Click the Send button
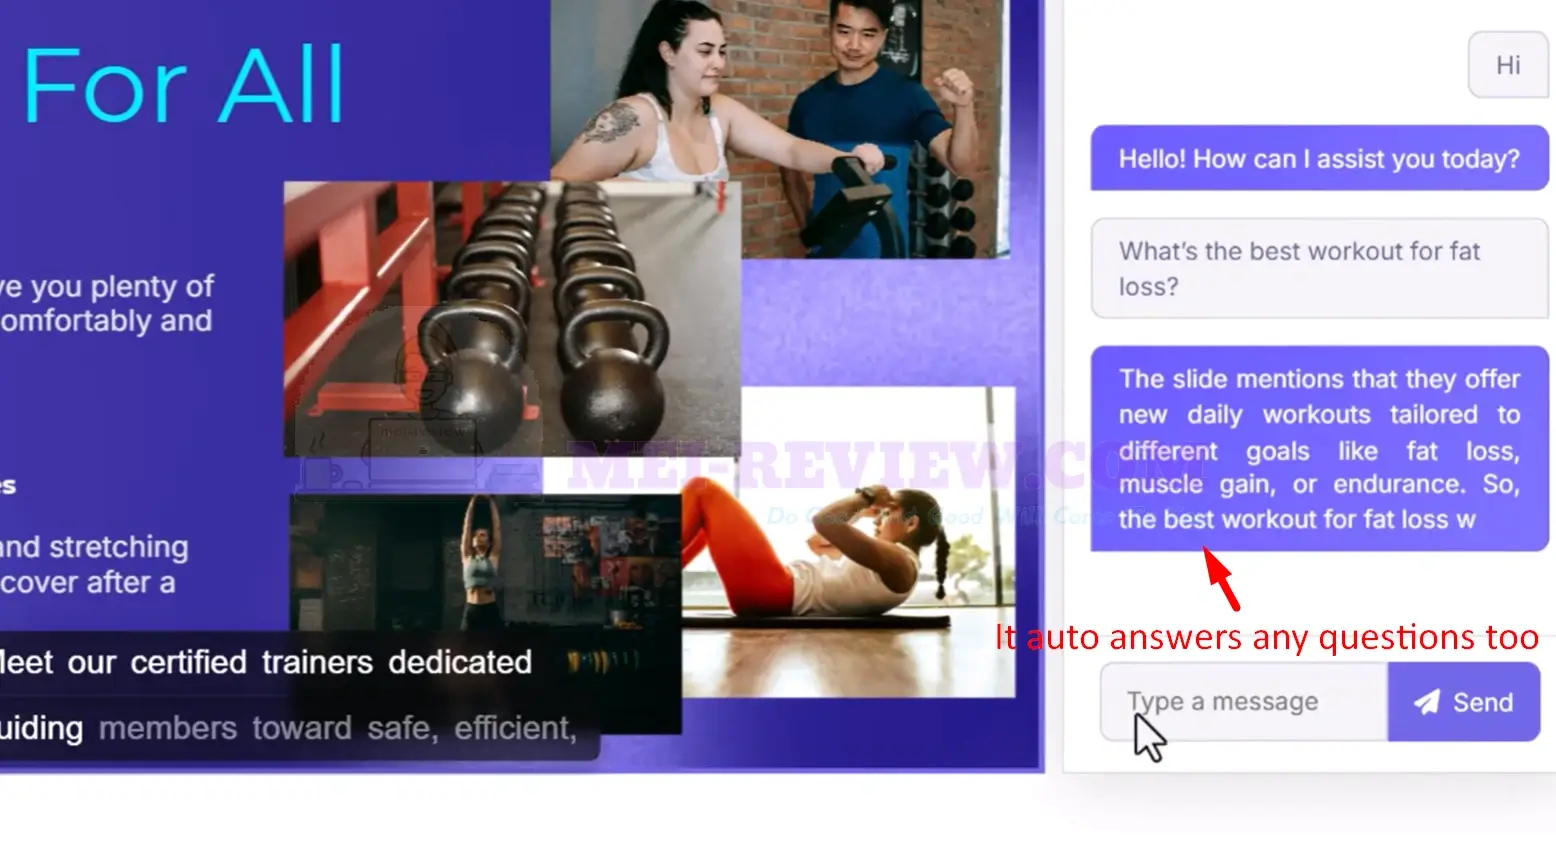Image resolution: width=1556 pixels, height=857 pixels. coord(1464,702)
